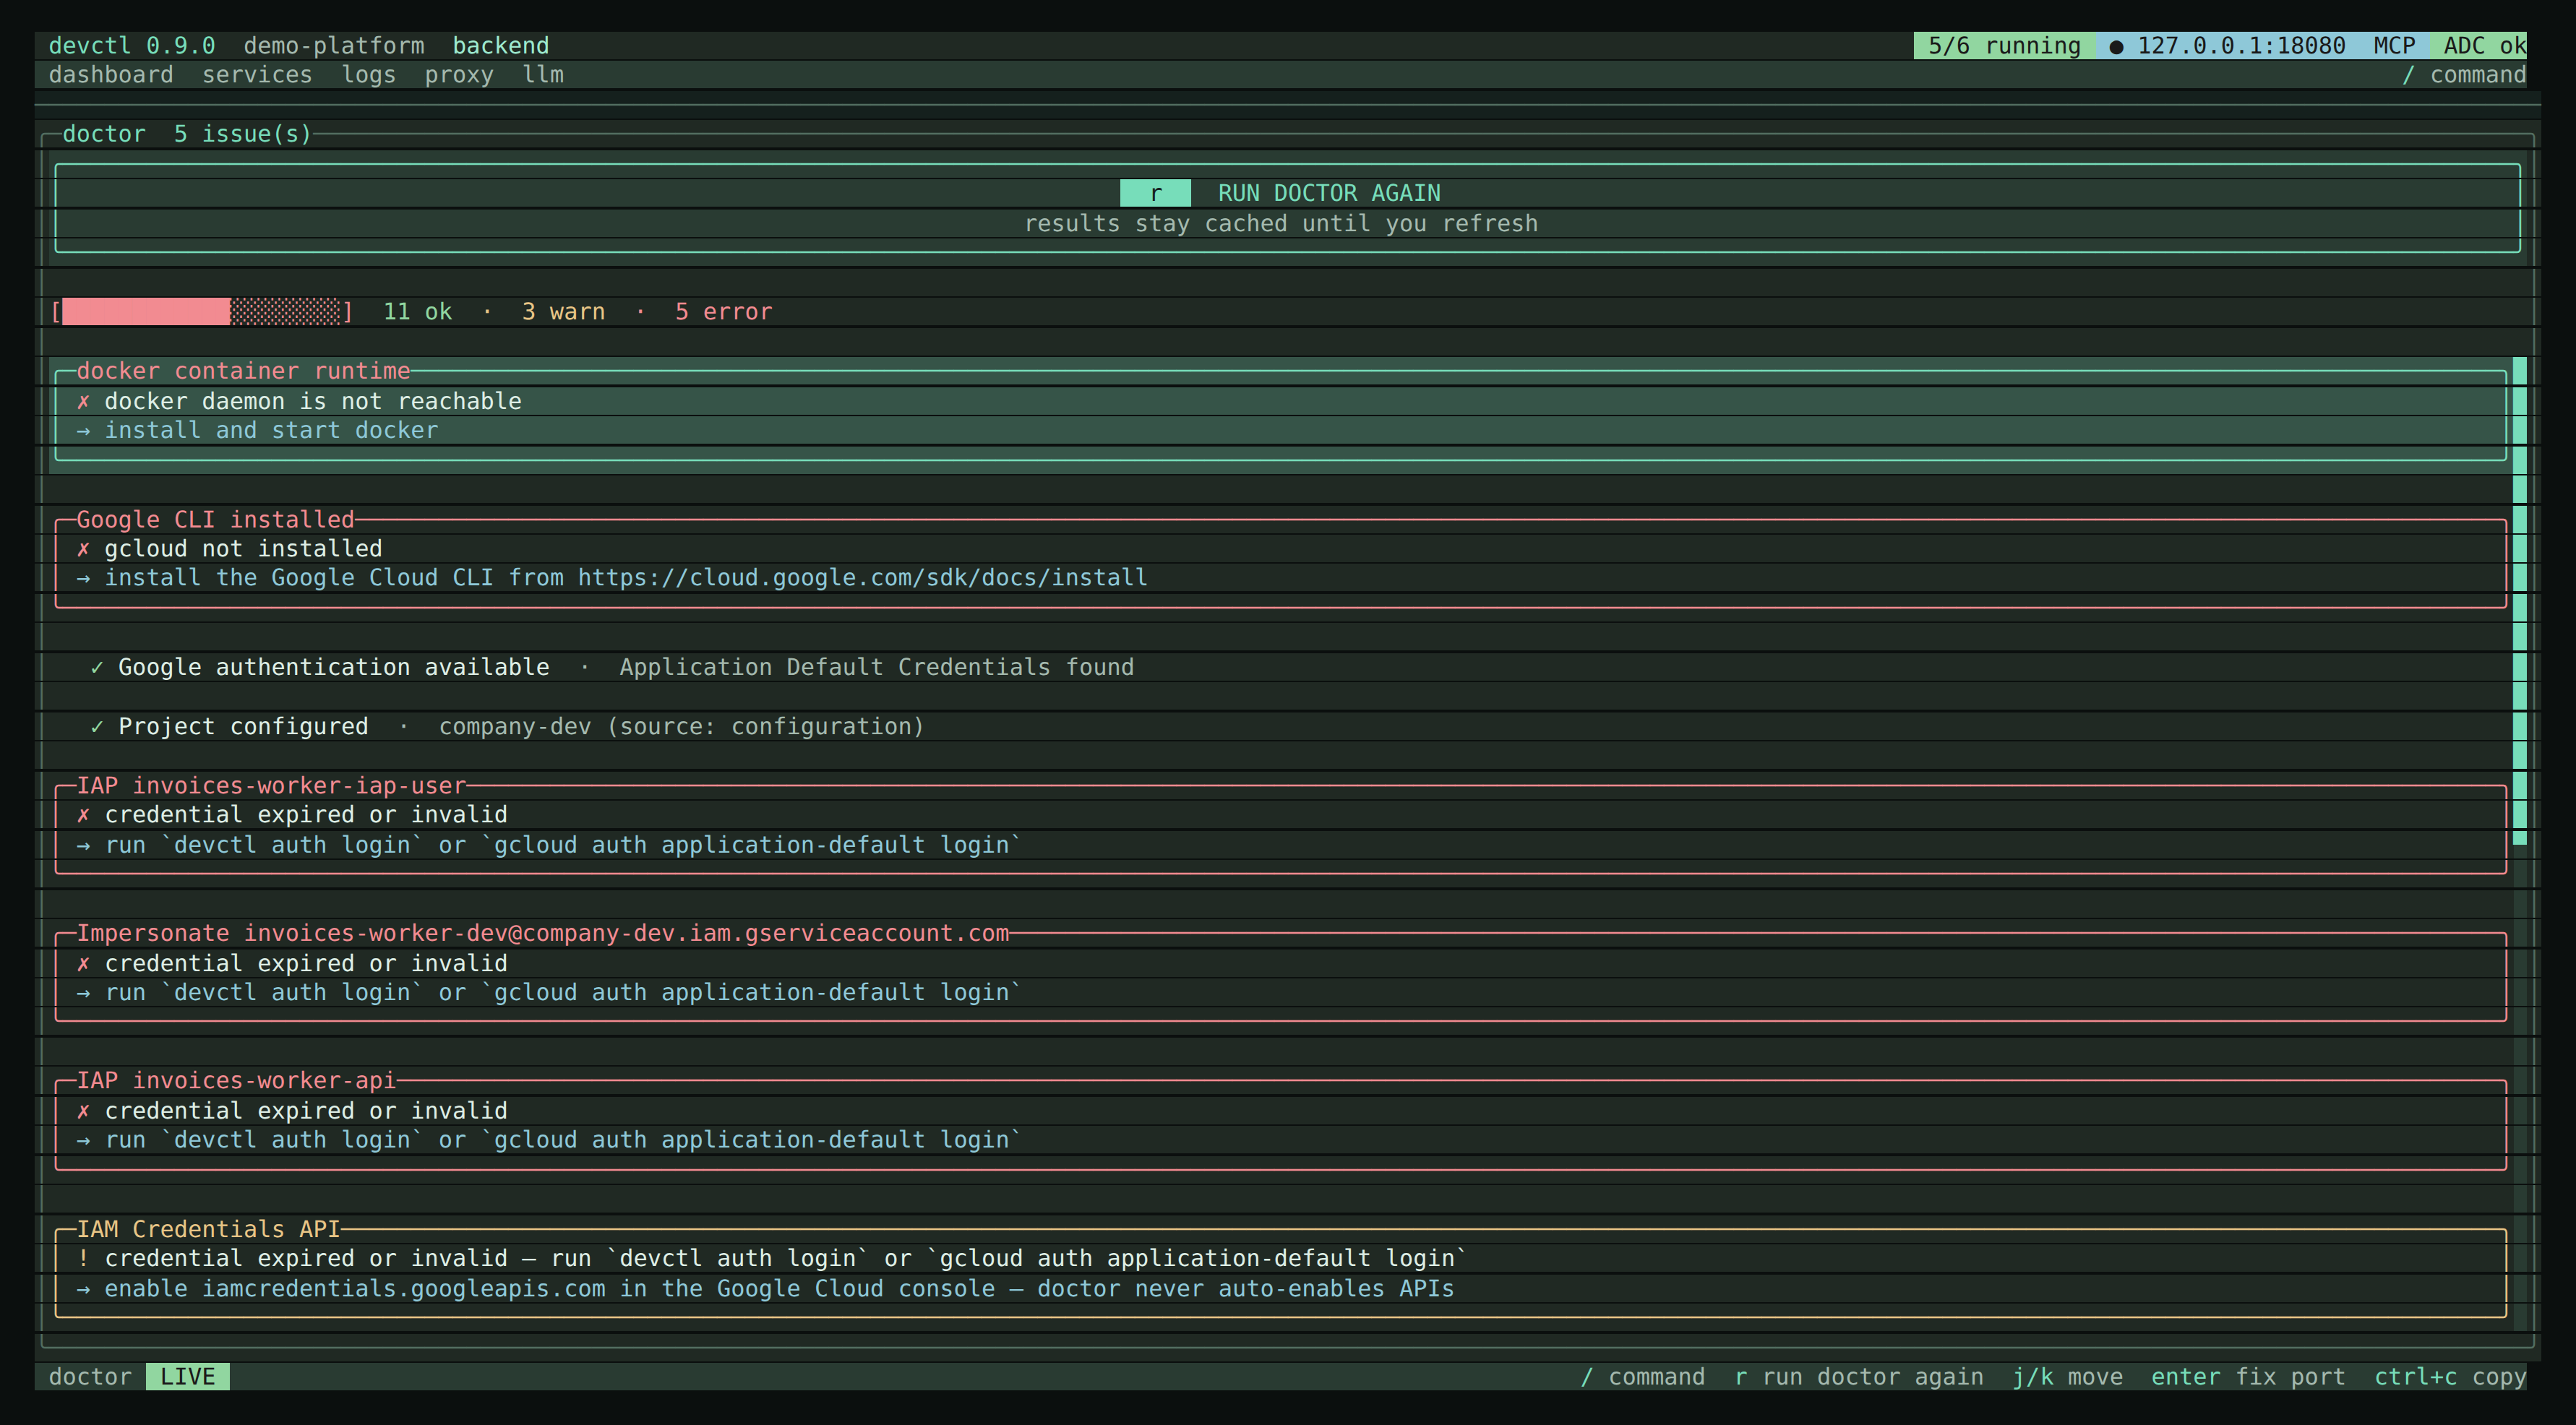This screenshot has height=1425, width=2576.
Task: Click 'ctrl+c copy' footer hint
Action: 2451,1377
